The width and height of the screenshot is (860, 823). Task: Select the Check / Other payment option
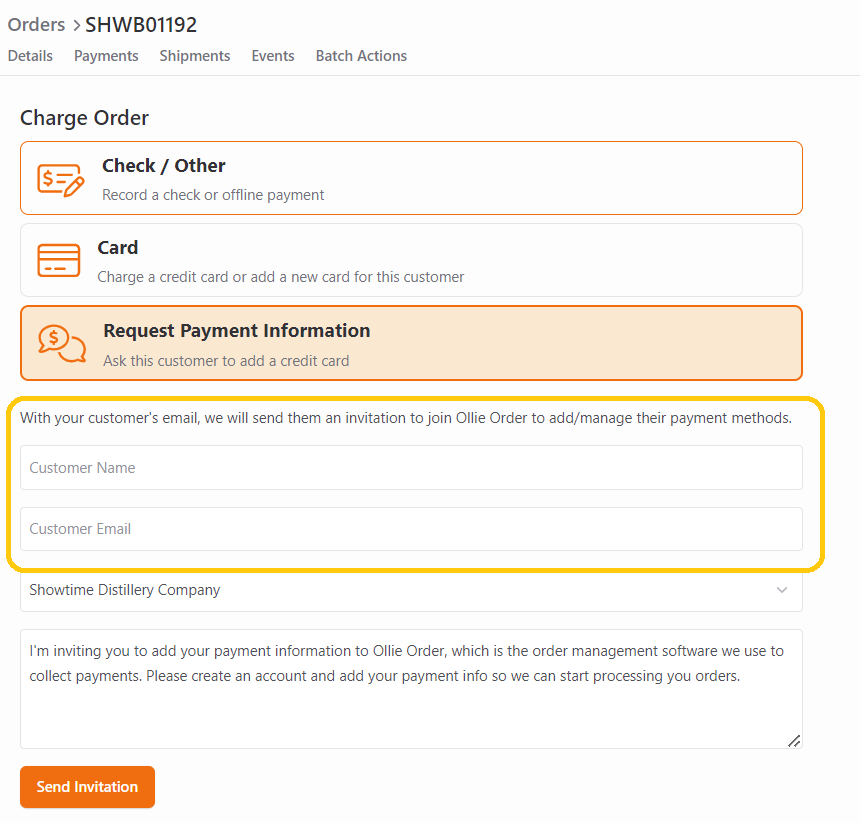tap(411, 178)
